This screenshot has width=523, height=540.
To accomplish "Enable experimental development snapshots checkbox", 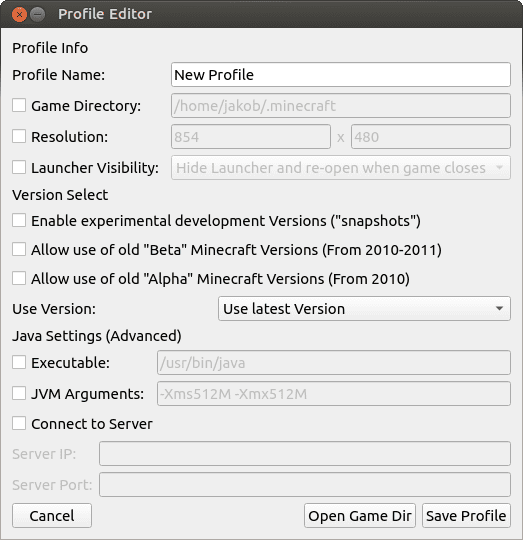I will 19,220.
